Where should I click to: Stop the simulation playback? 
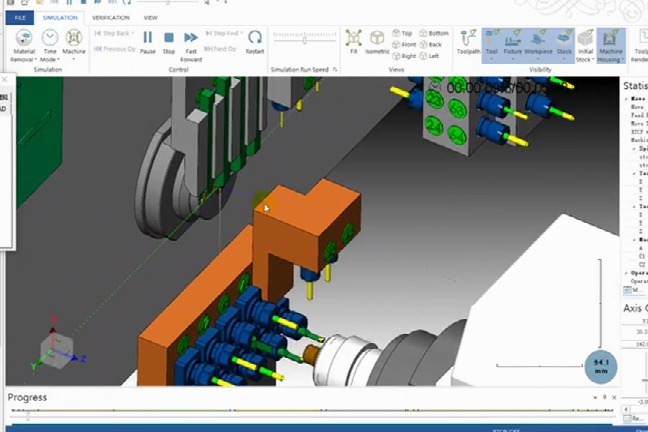pyautogui.click(x=169, y=43)
